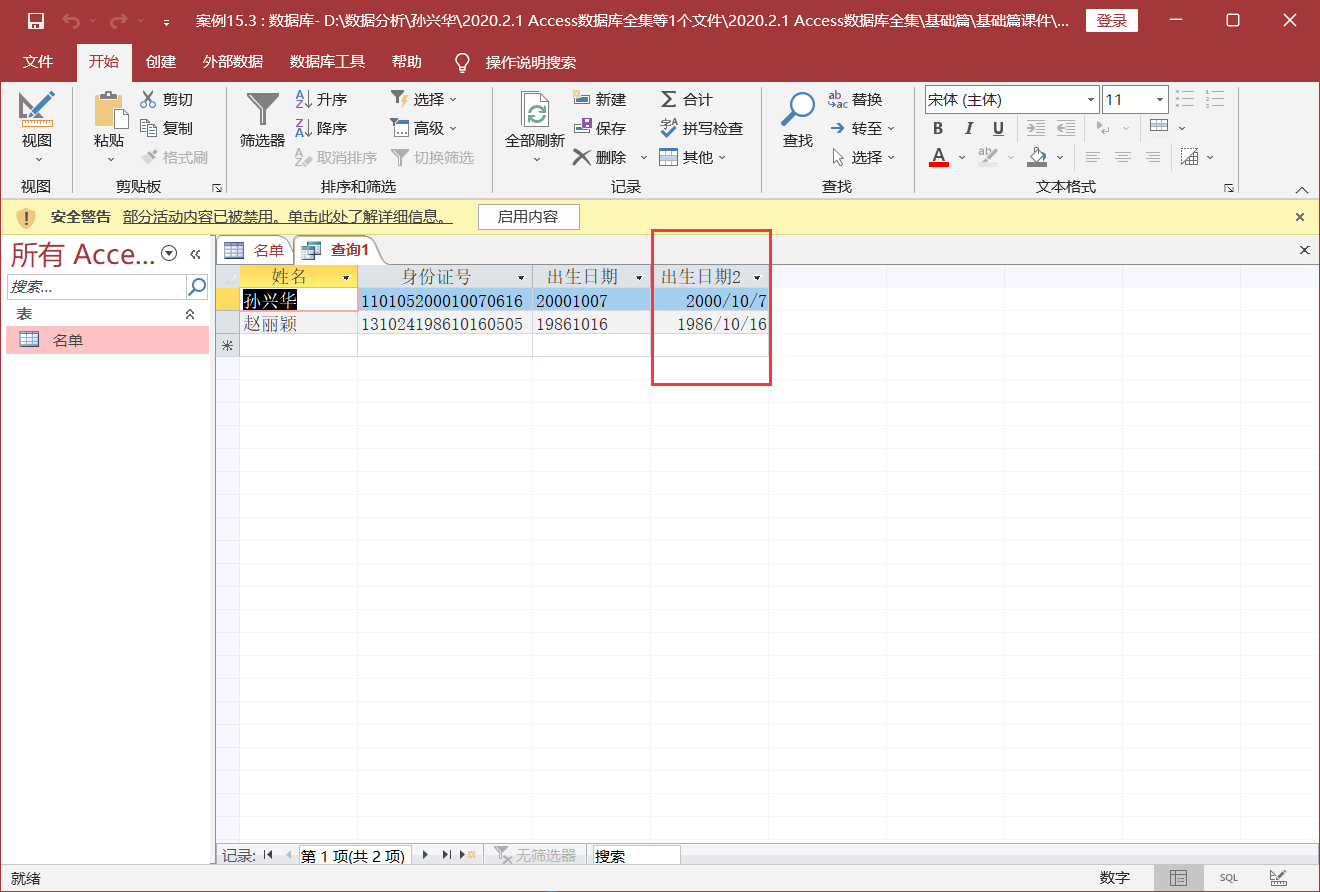This screenshot has width=1320, height=892.
Task: Select 查询1 document tab
Action: [337, 250]
